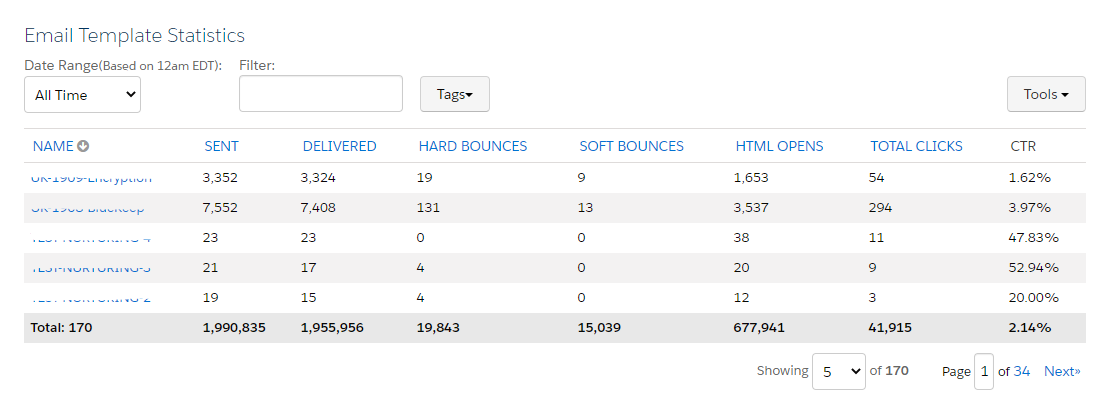The image size is (1112, 394).
Task: Open the template with 7,552 sent
Action: pos(87,208)
